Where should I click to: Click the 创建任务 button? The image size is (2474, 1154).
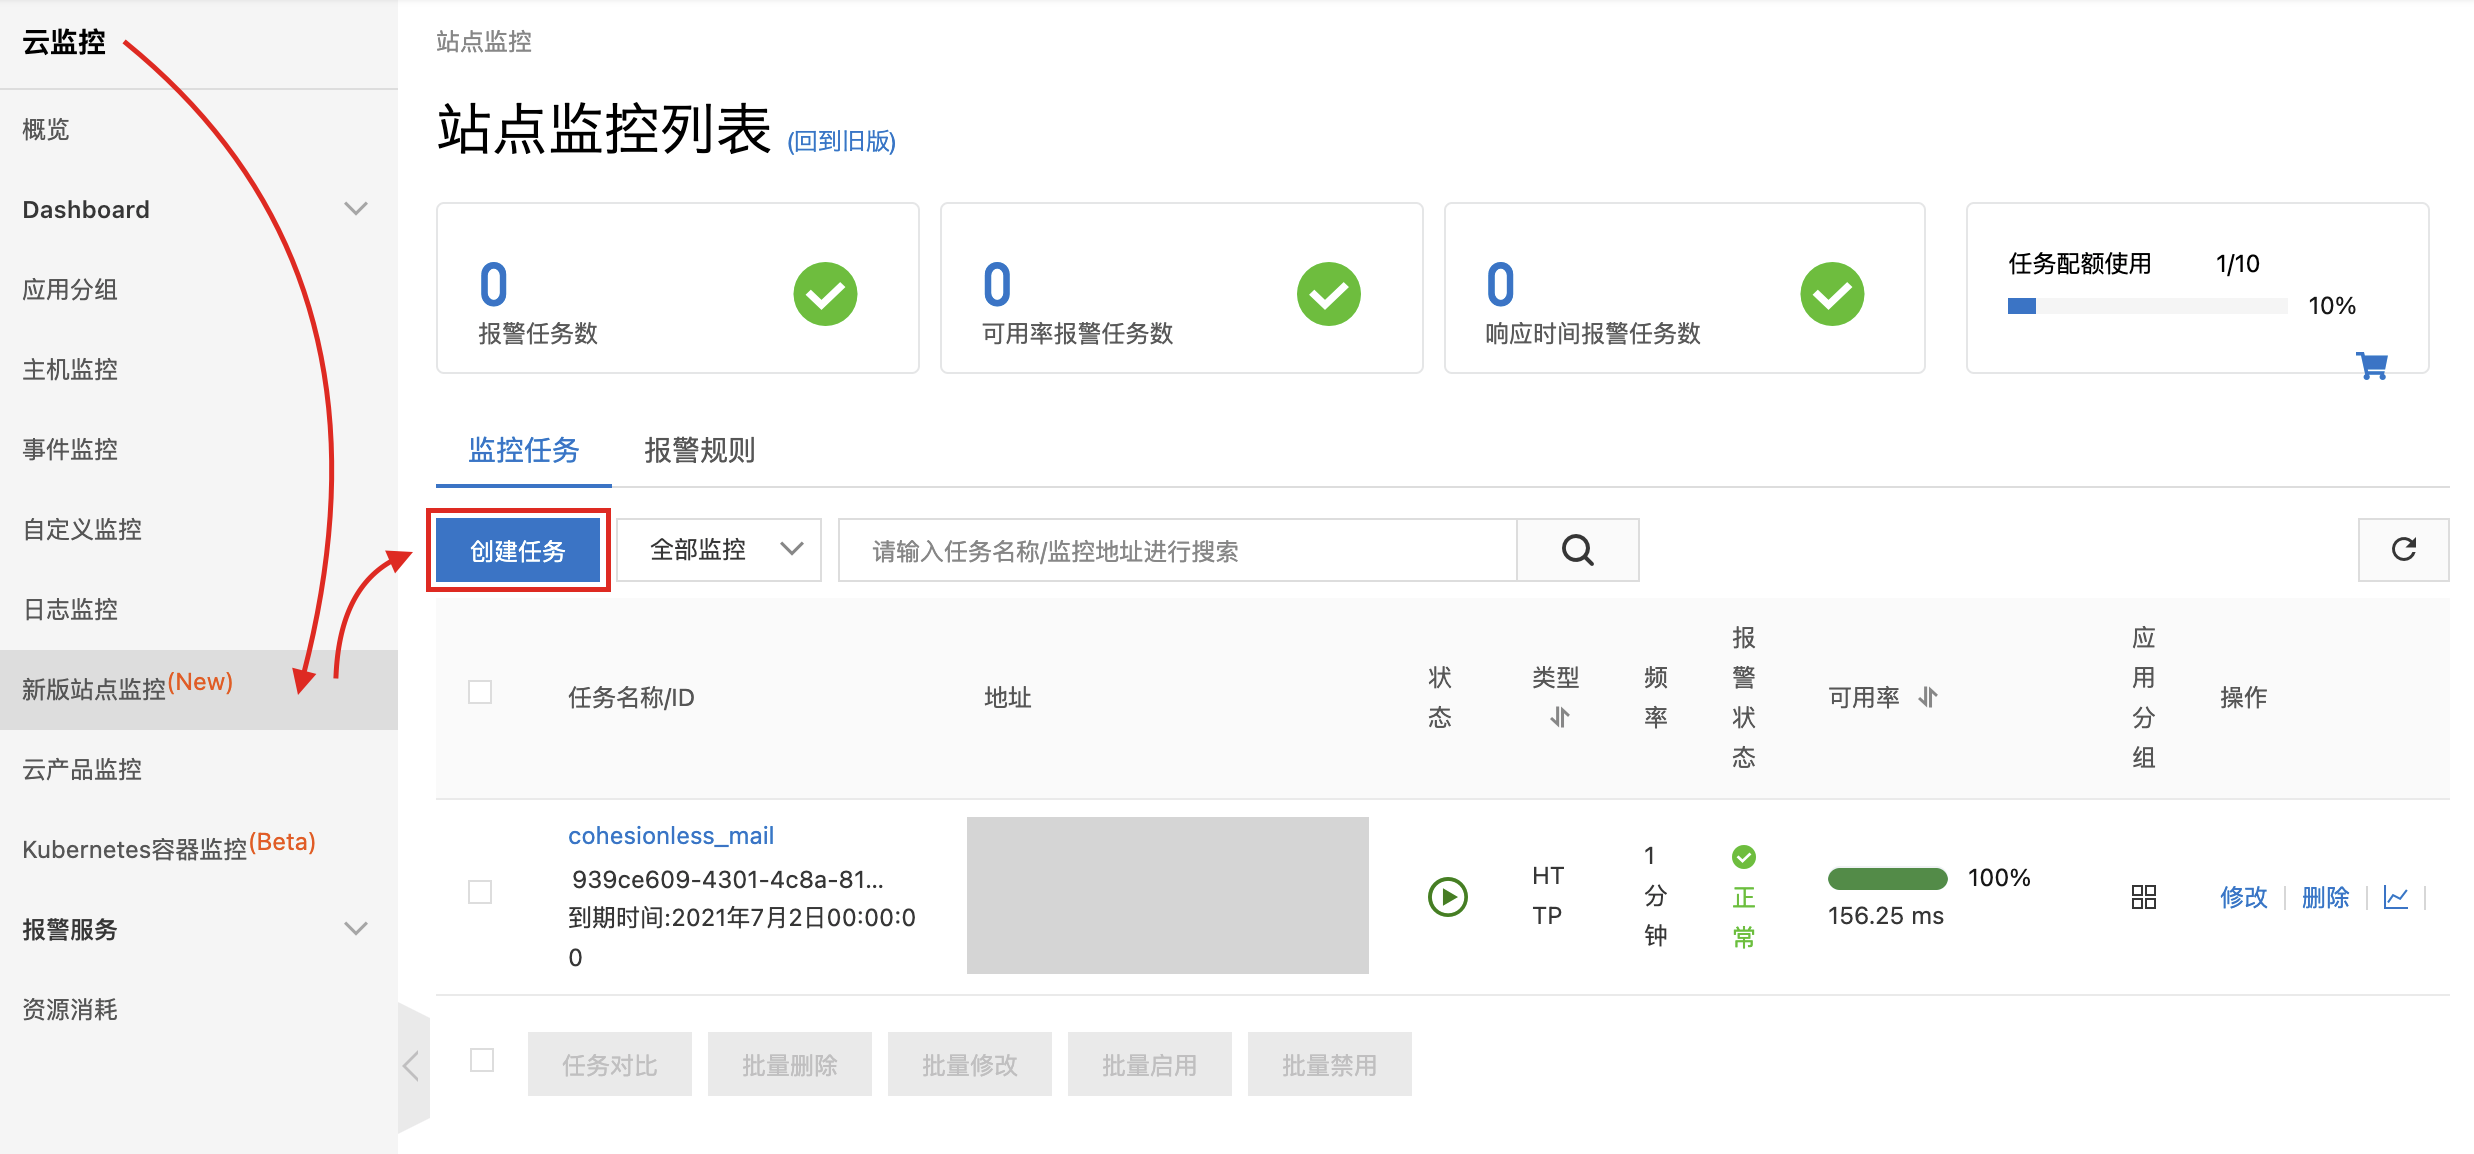518,550
